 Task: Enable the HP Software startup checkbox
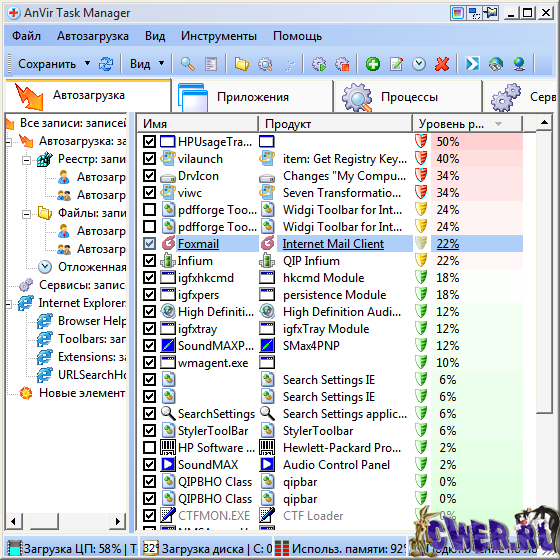[149, 448]
